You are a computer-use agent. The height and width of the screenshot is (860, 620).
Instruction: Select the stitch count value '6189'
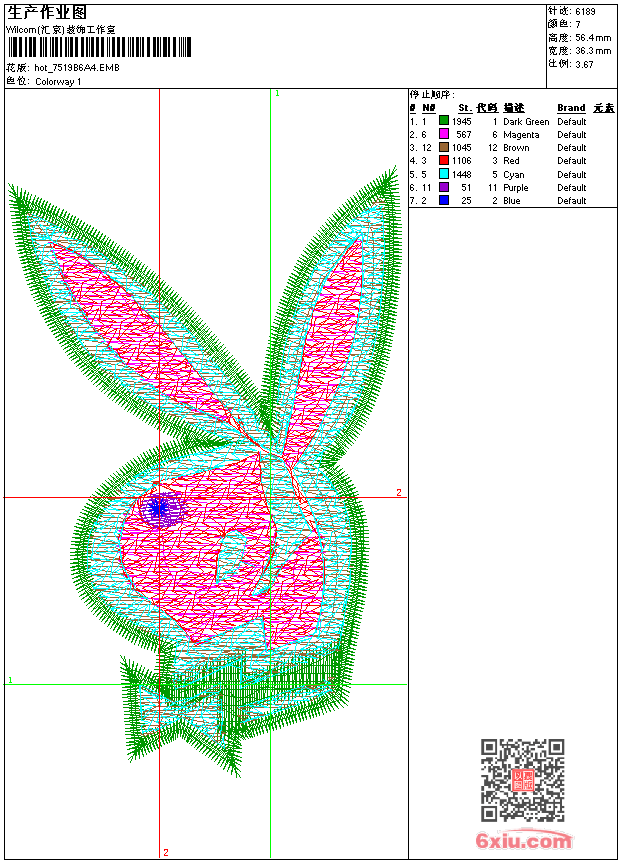tap(585, 11)
